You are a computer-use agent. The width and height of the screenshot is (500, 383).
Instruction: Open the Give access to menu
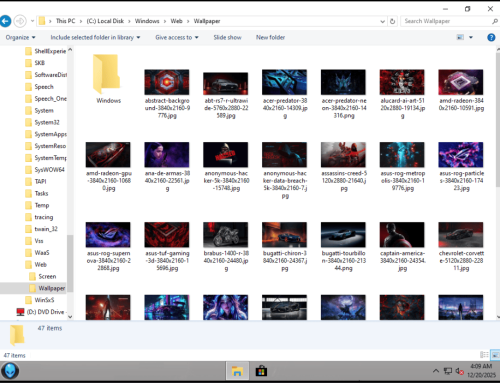click(177, 37)
